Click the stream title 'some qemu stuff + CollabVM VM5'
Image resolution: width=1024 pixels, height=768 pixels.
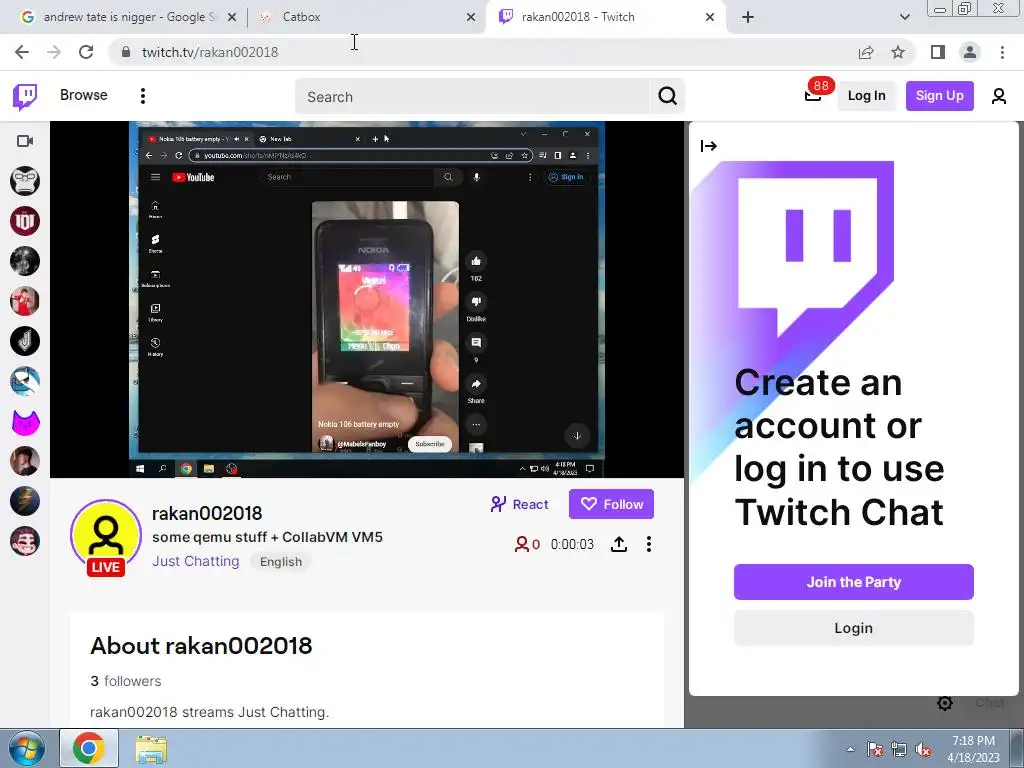[267, 537]
